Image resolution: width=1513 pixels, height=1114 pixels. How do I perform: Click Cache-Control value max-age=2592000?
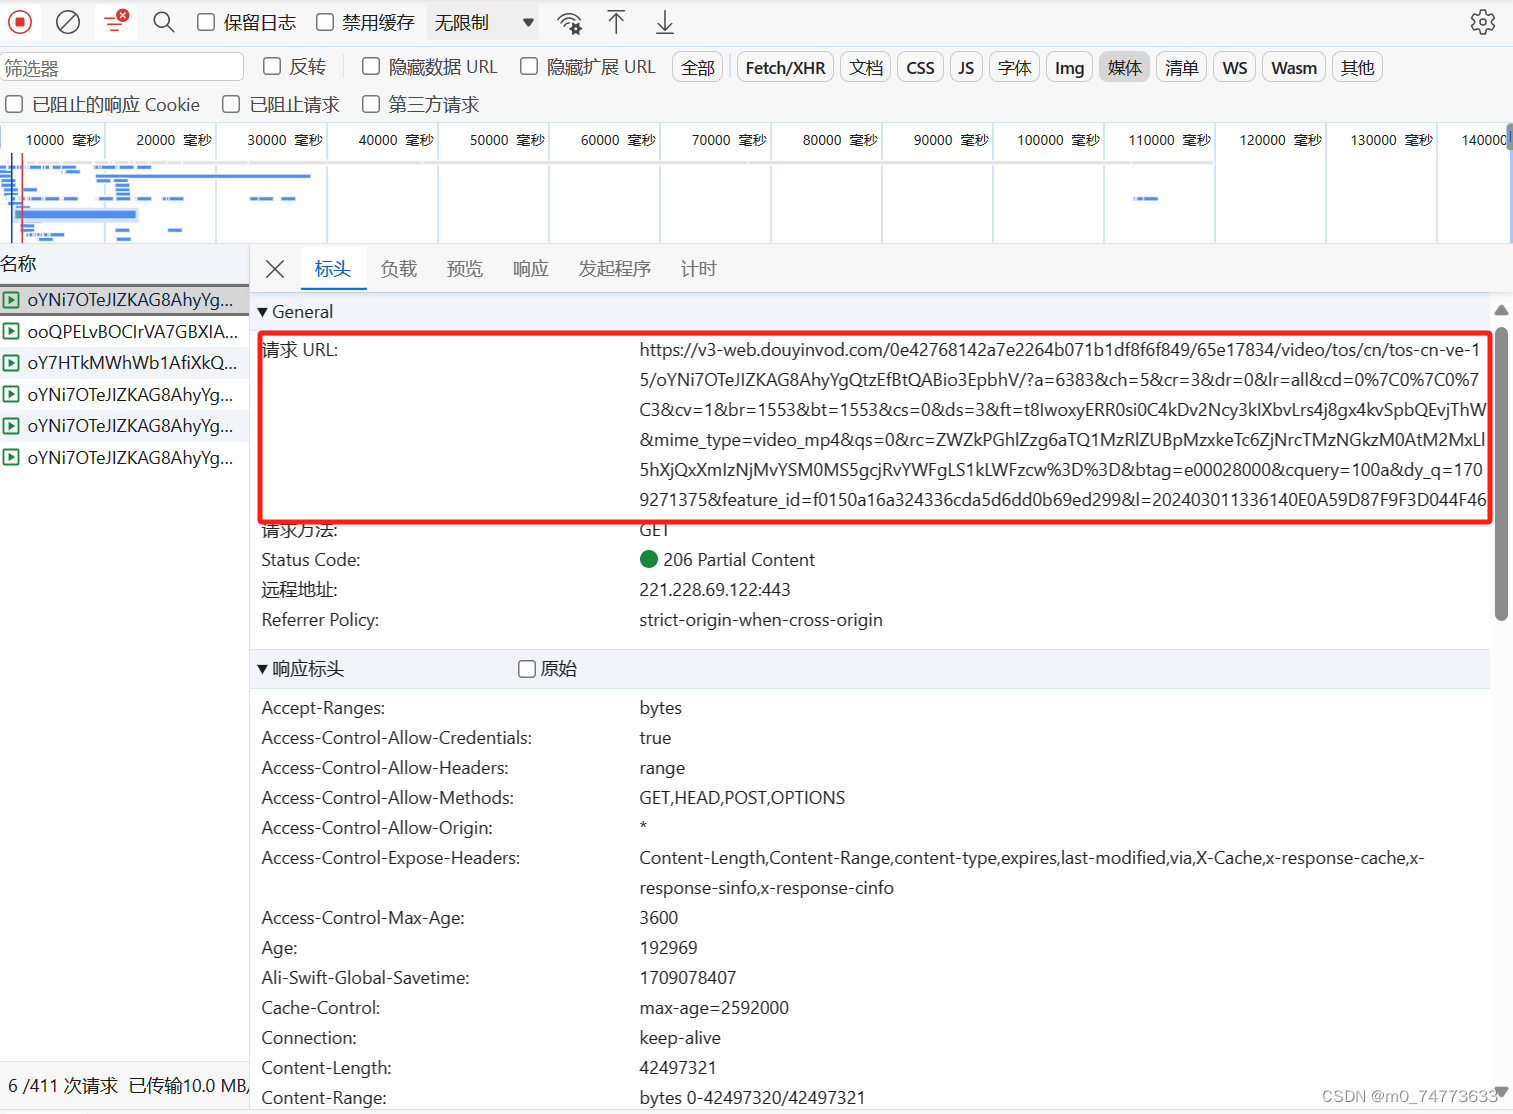[x=714, y=1008]
